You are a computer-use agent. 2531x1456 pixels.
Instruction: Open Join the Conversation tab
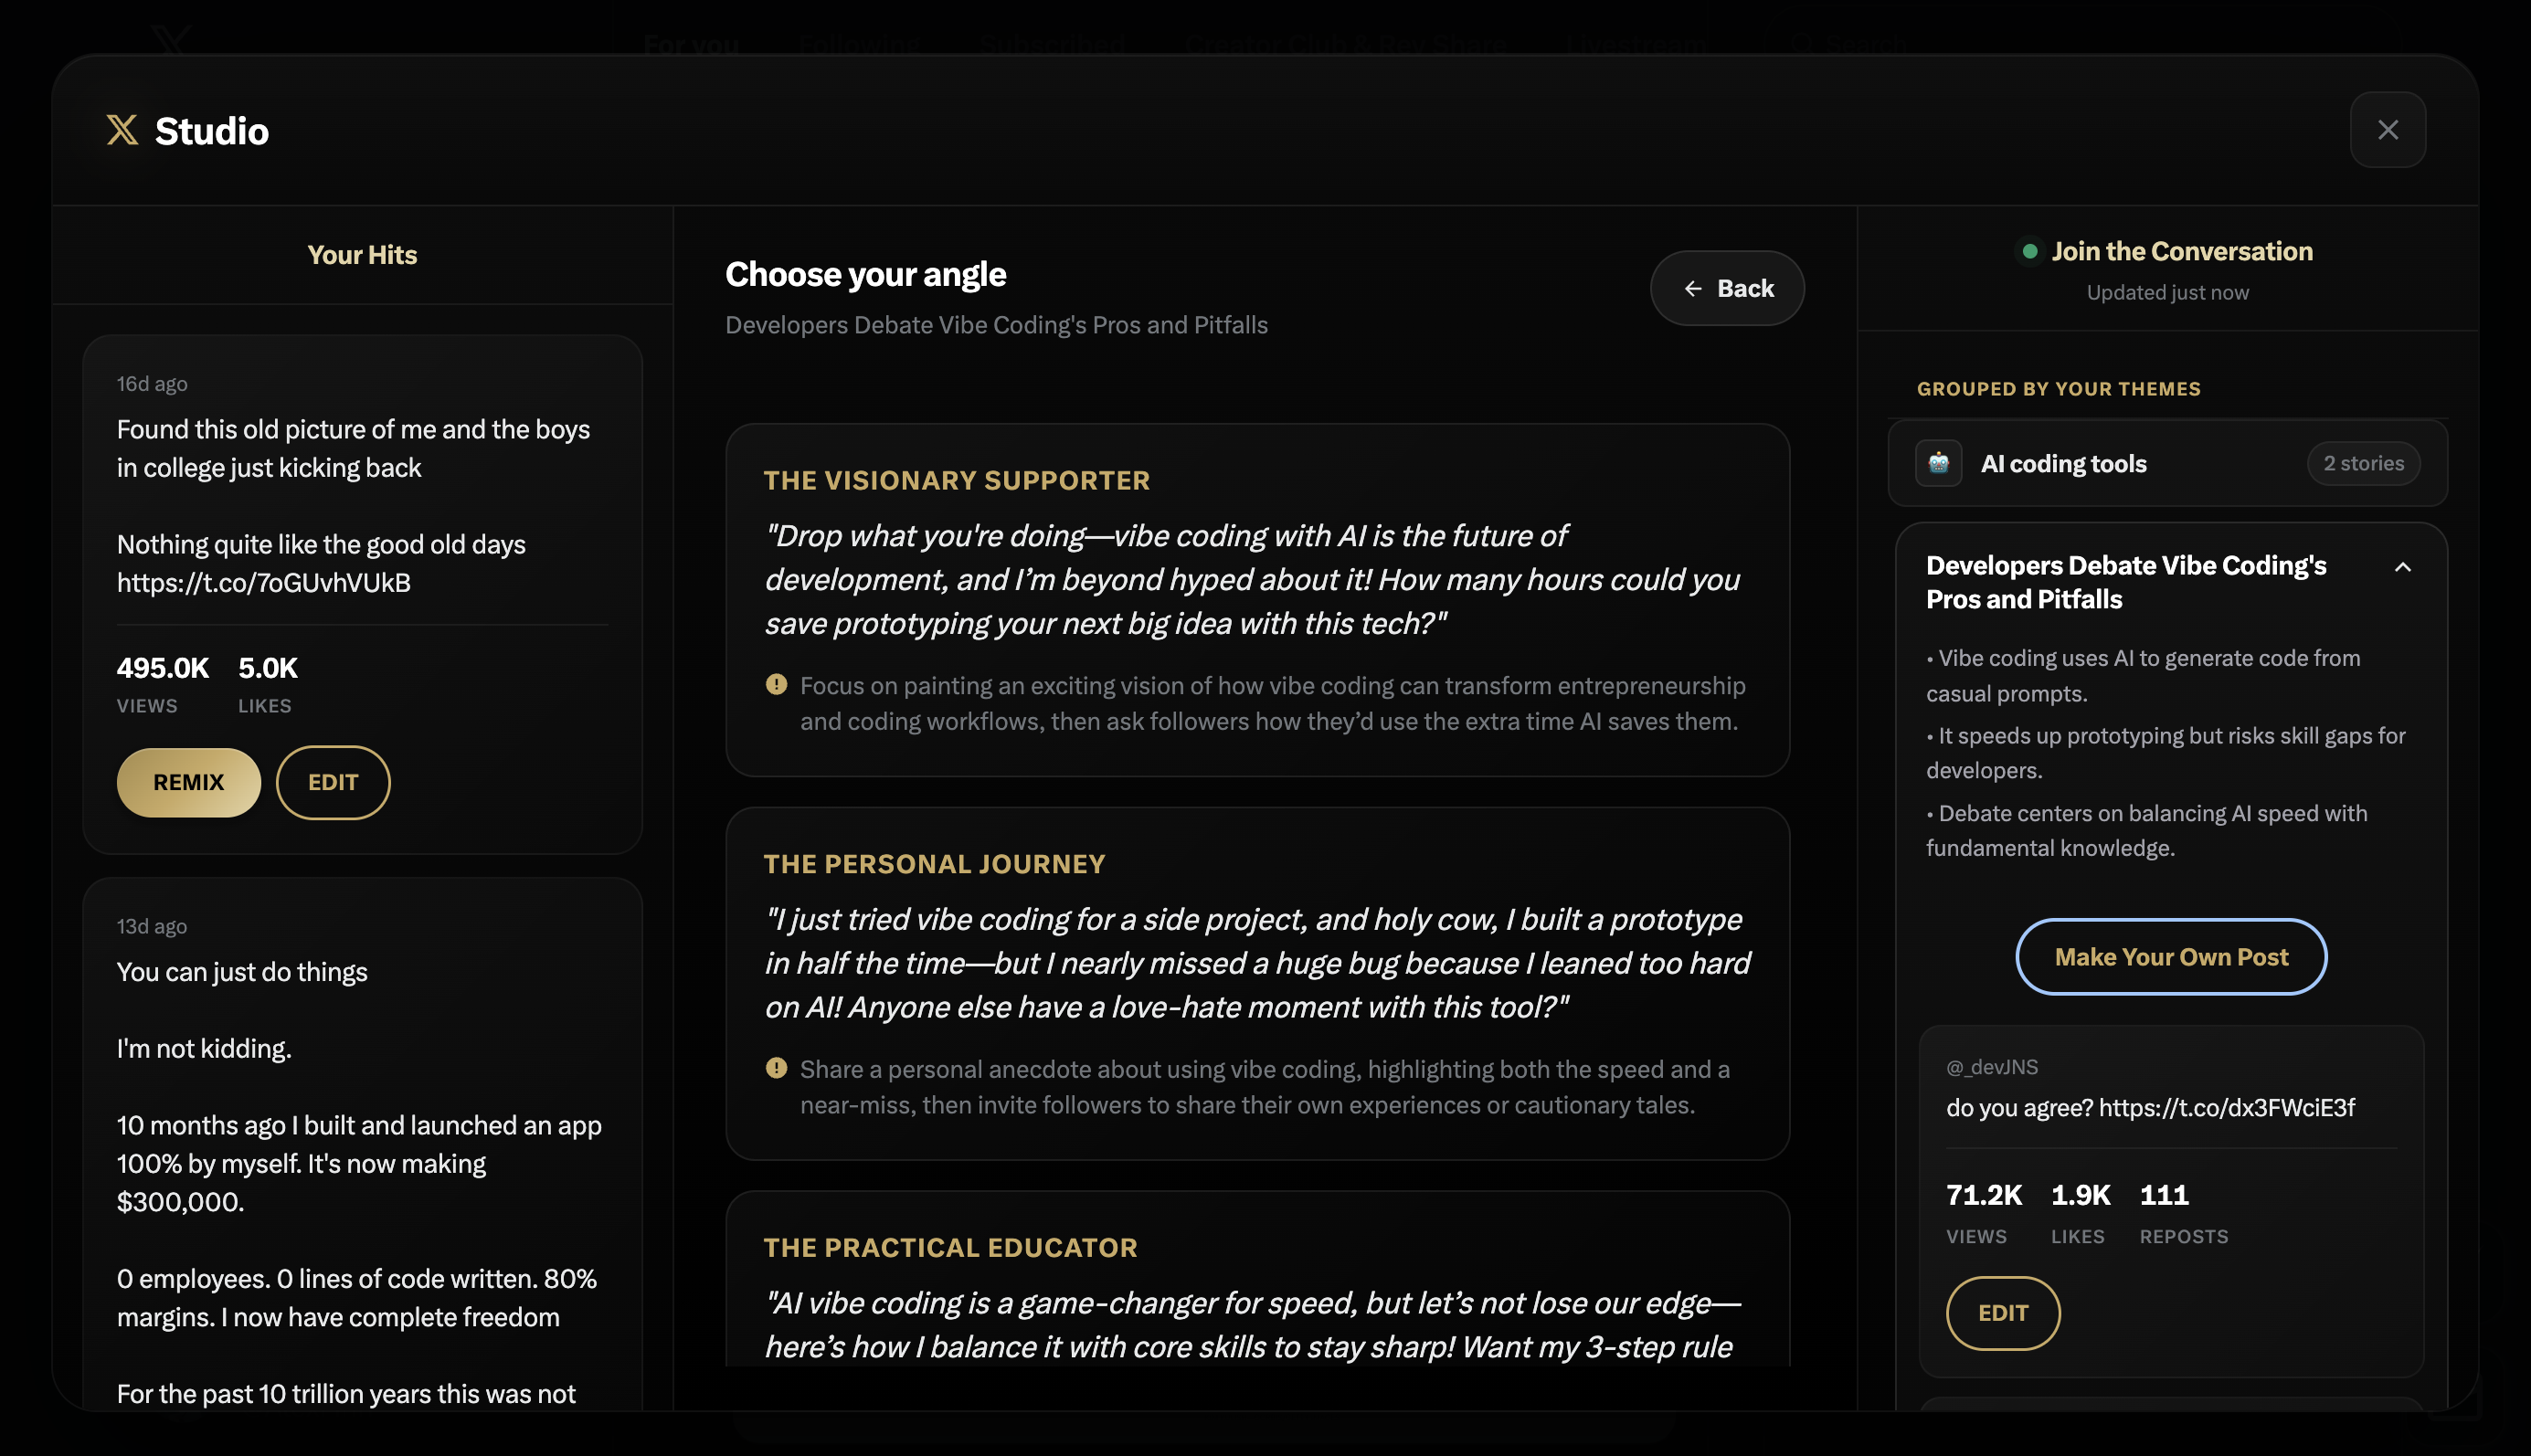2181,252
